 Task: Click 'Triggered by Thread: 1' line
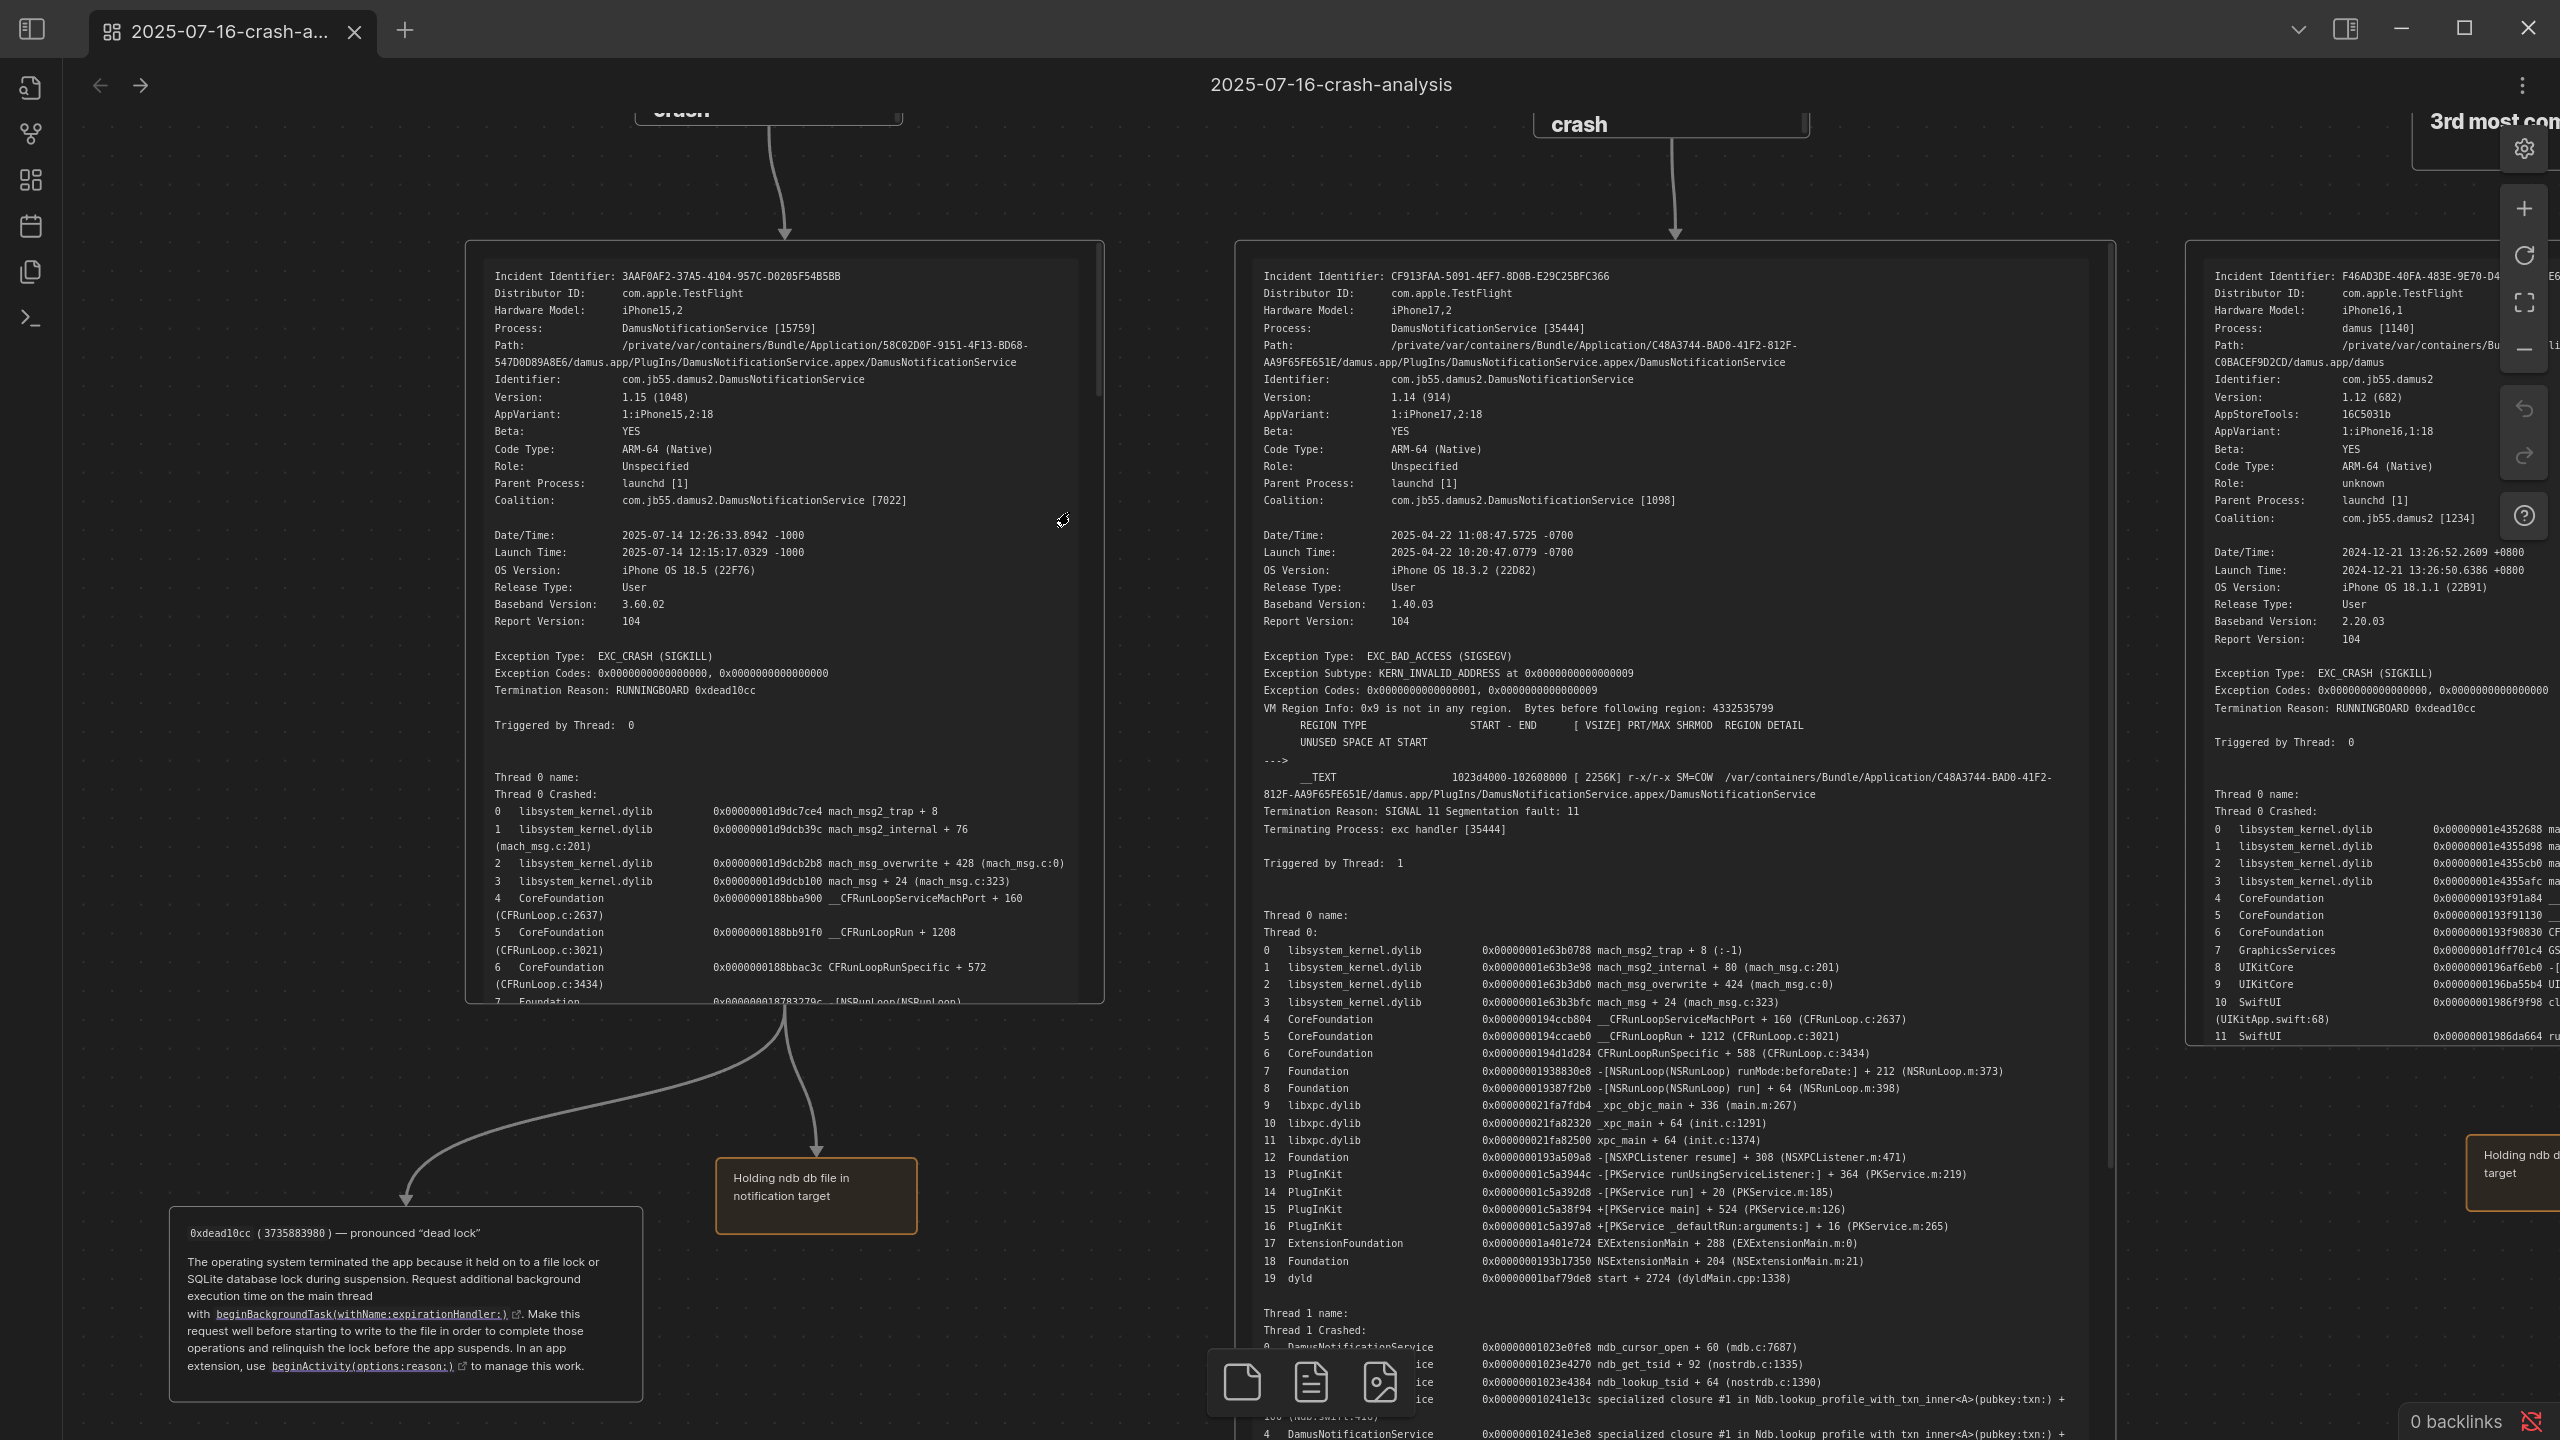tap(1333, 863)
